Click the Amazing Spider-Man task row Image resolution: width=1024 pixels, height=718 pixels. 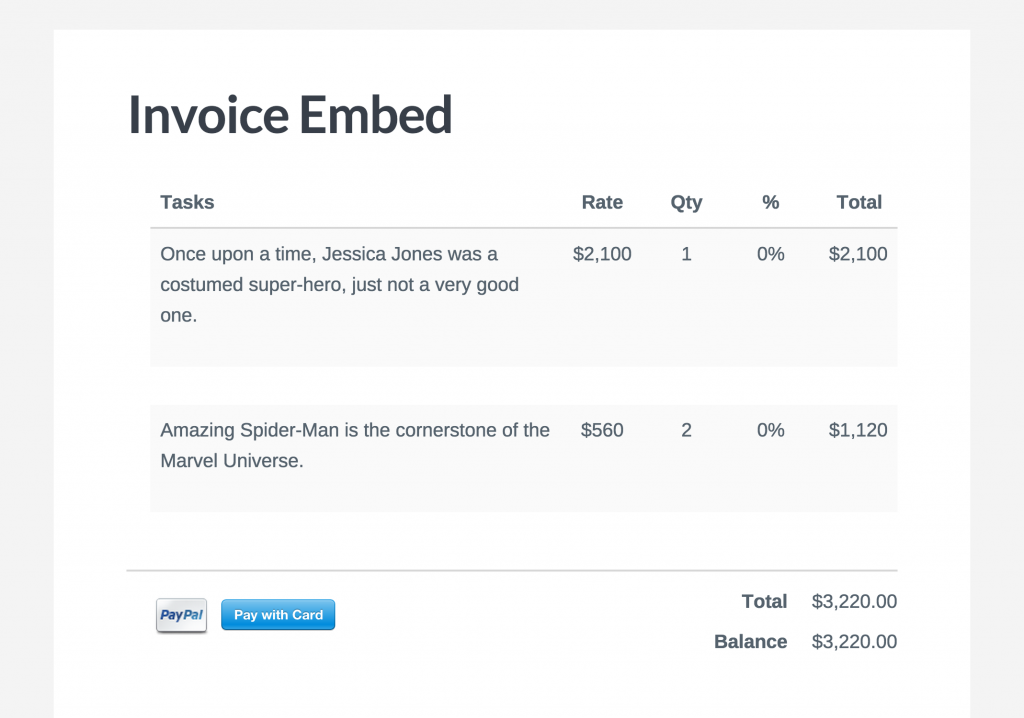tap(354, 445)
